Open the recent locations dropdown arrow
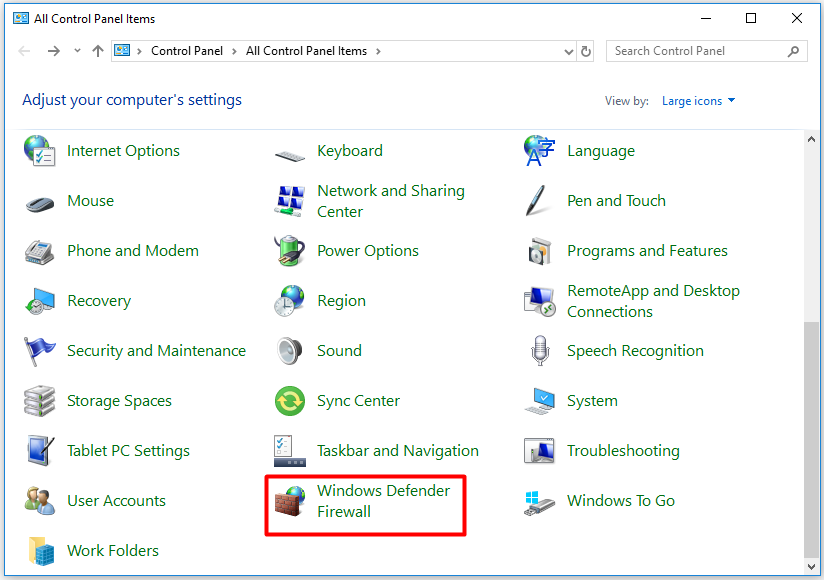Screen dimensions: 824x580 tap(77, 51)
